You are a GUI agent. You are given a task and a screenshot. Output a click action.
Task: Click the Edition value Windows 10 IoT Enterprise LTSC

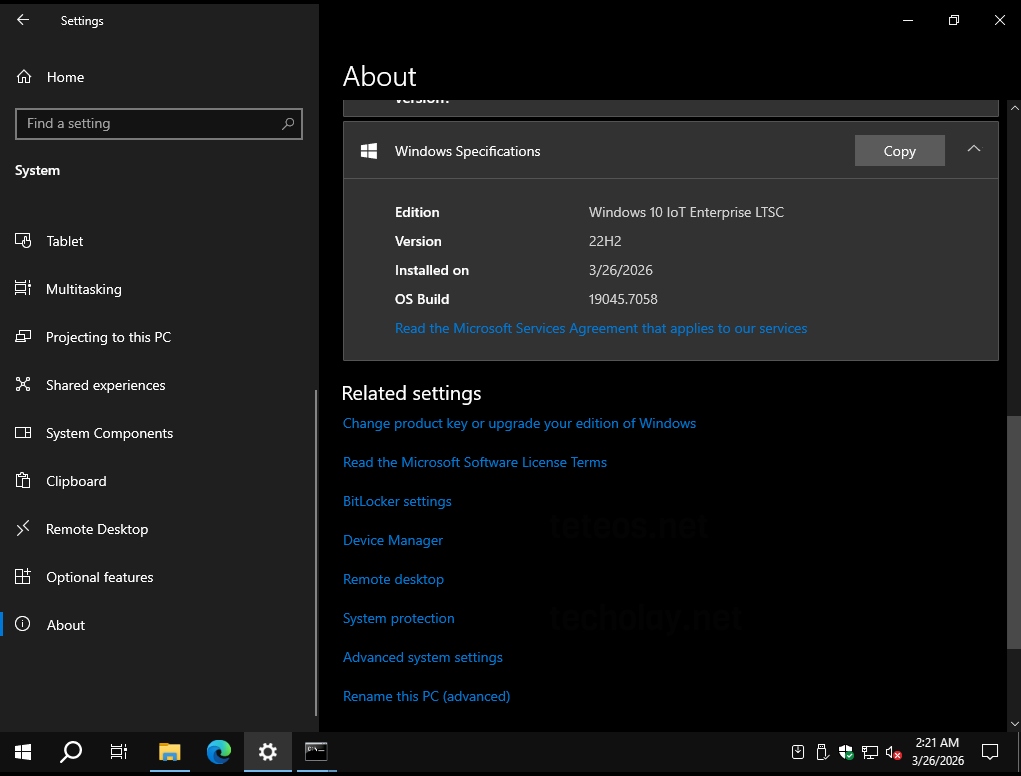coord(686,212)
